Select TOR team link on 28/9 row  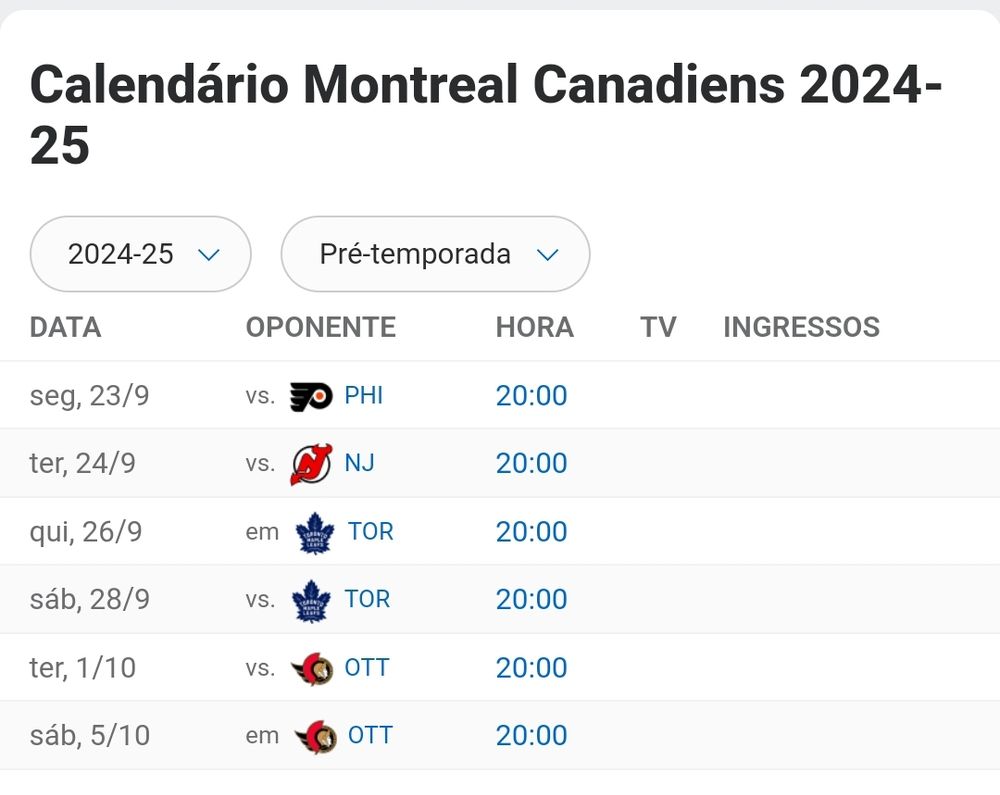(367, 600)
